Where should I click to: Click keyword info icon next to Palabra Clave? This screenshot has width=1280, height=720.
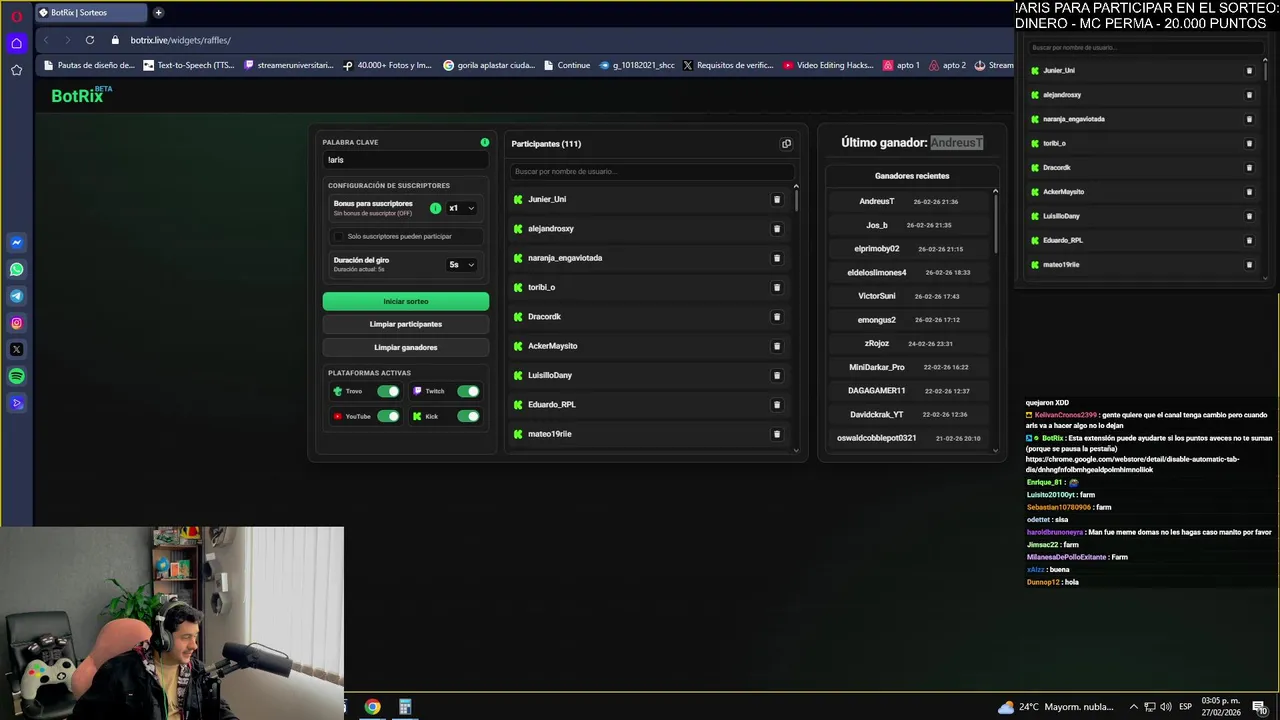click(x=485, y=142)
